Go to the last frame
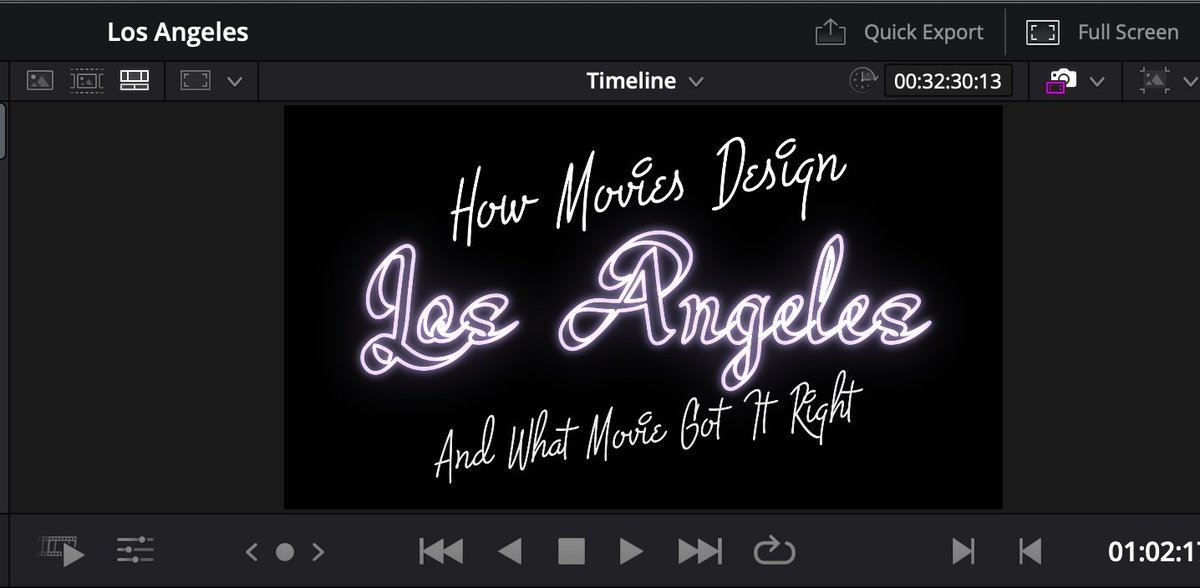Image resolution: width=1200 pixels, height=588 pixels. [x=700, y=550]
